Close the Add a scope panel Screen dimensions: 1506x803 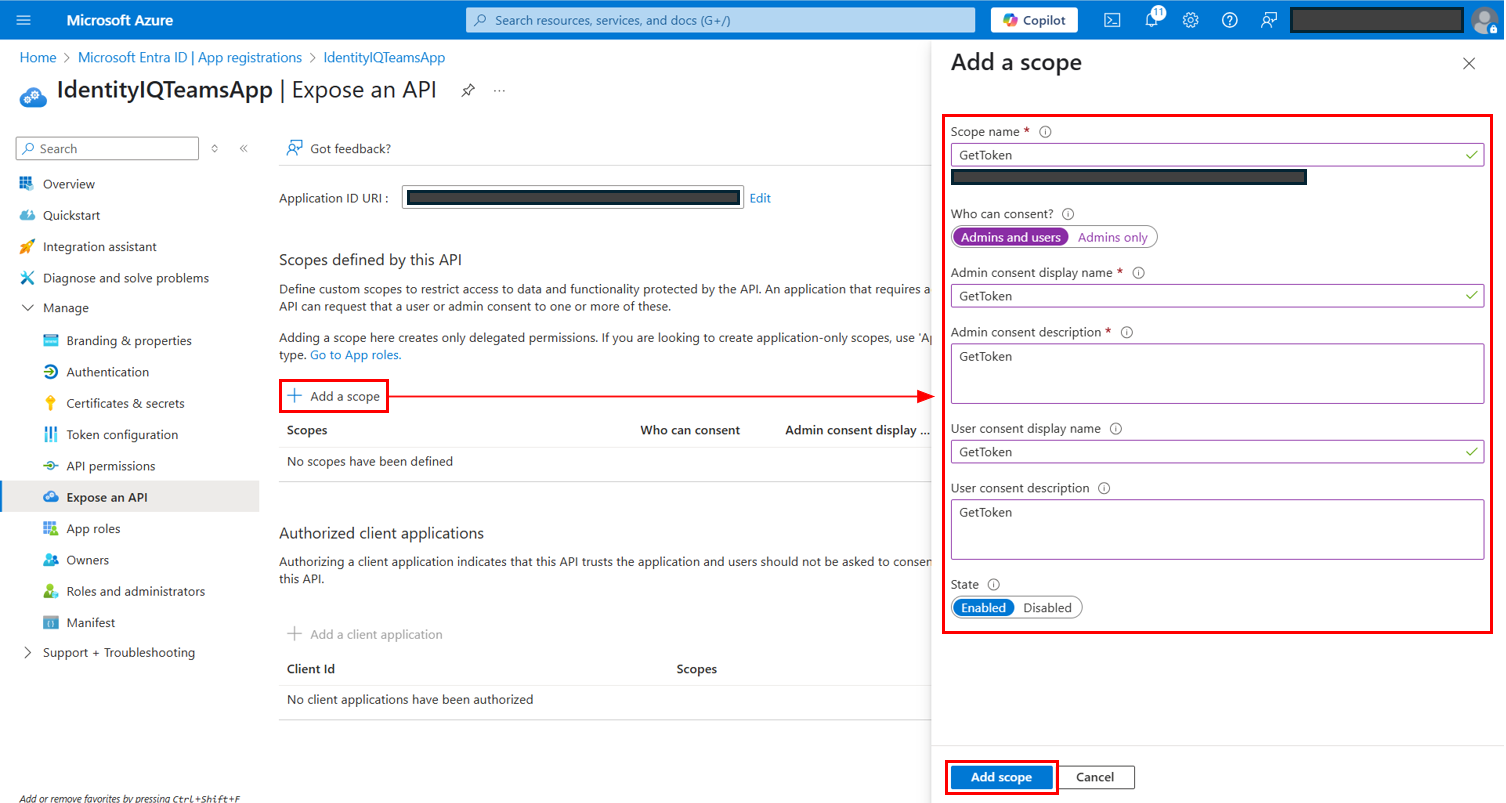pyautogui.click(x=1468, y=64)
